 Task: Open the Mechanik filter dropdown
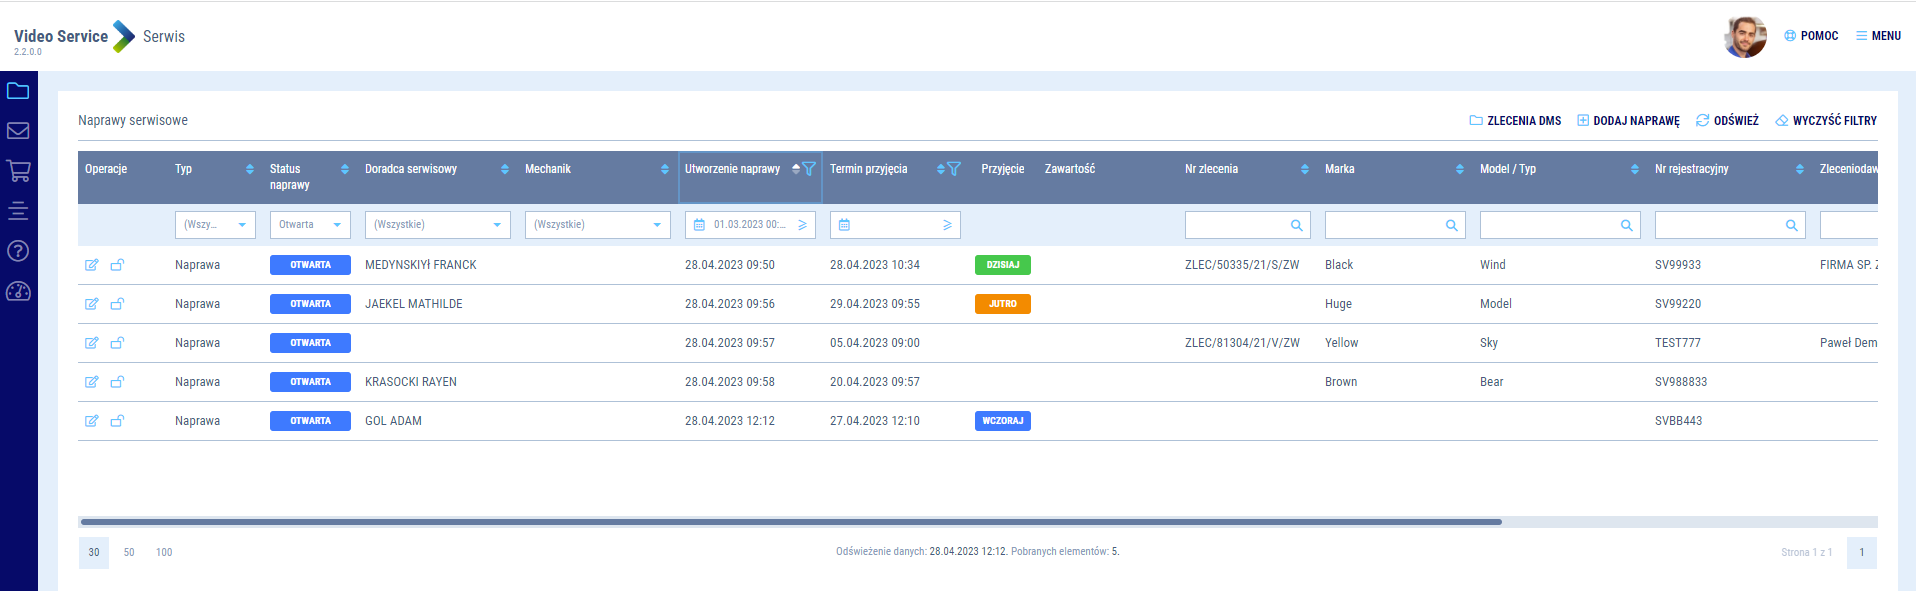coord(597,225)
